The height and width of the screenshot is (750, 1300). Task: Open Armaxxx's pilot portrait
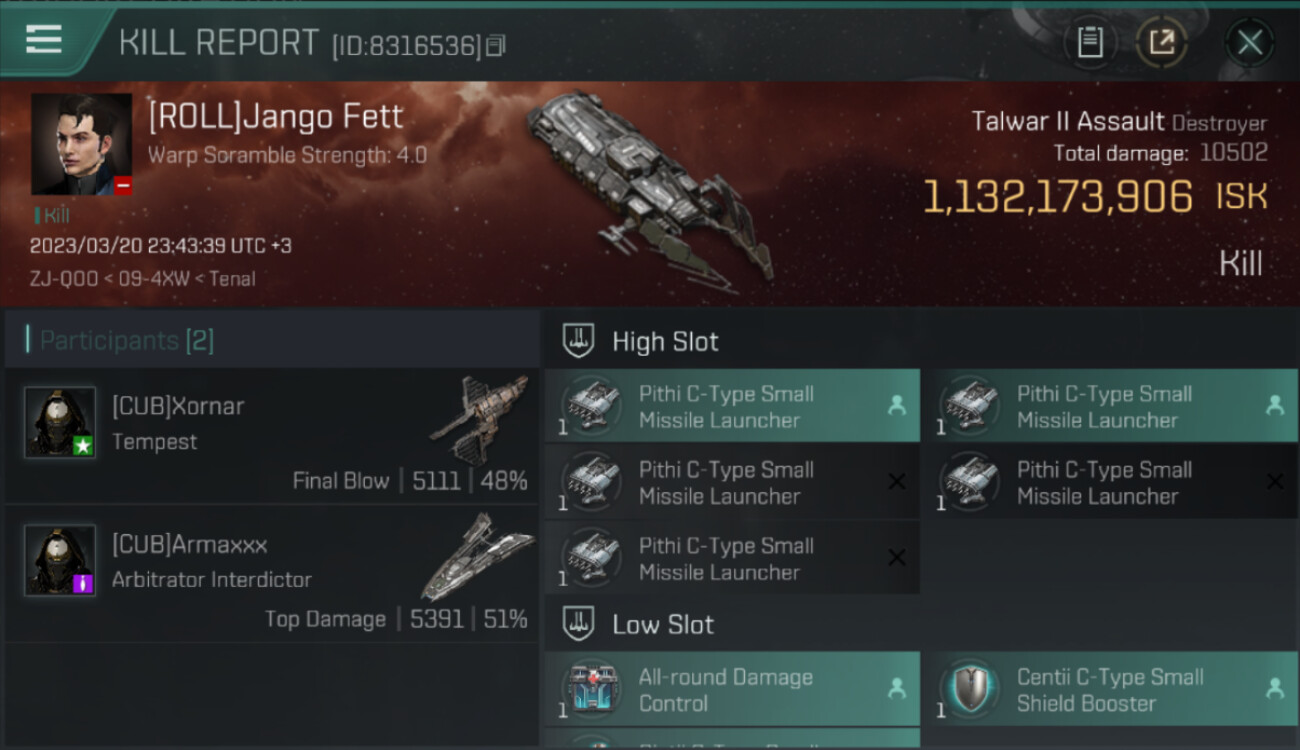[x=60, y=560]
